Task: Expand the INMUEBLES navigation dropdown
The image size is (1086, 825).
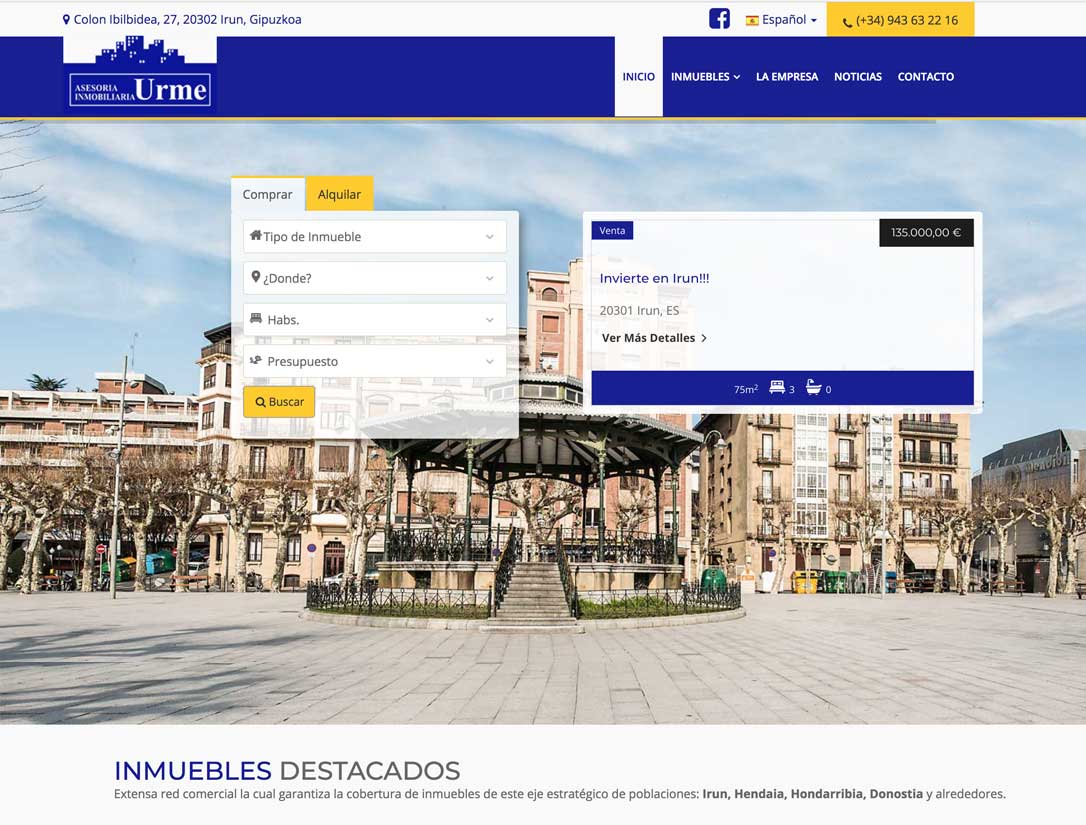Action: pyautogui.click(x=705, y=76)
